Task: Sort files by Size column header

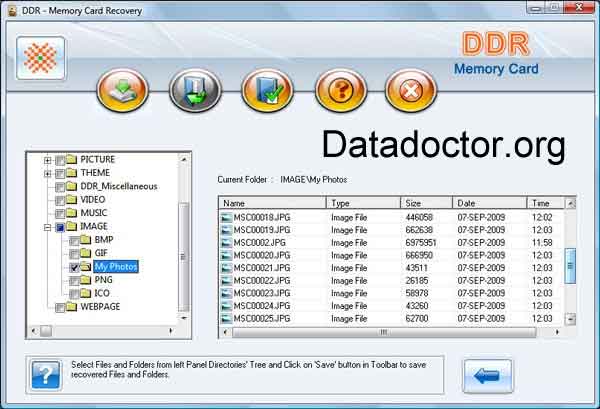Action: point(427,203)
